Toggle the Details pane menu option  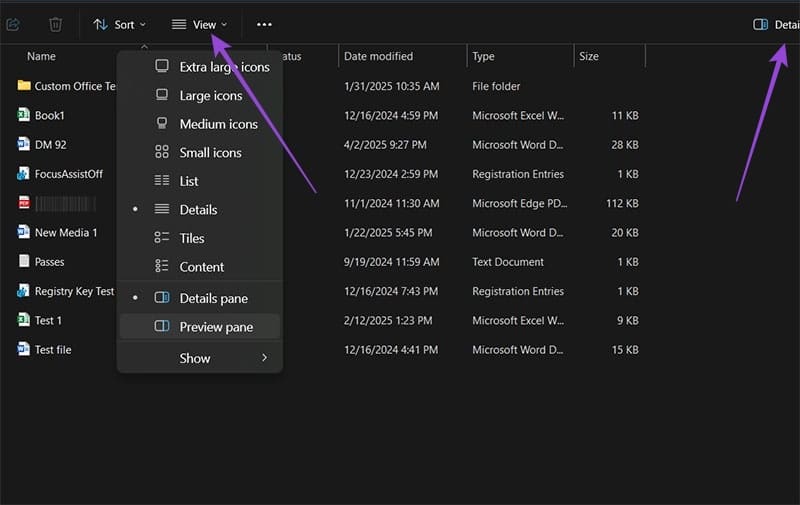coord(200,298)
